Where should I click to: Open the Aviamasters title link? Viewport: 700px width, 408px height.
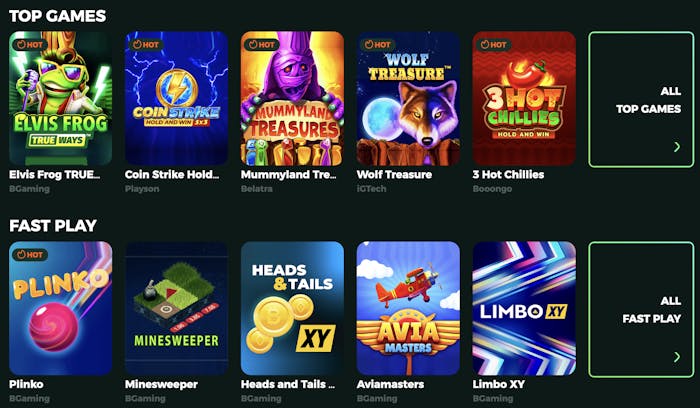(390, 384)
